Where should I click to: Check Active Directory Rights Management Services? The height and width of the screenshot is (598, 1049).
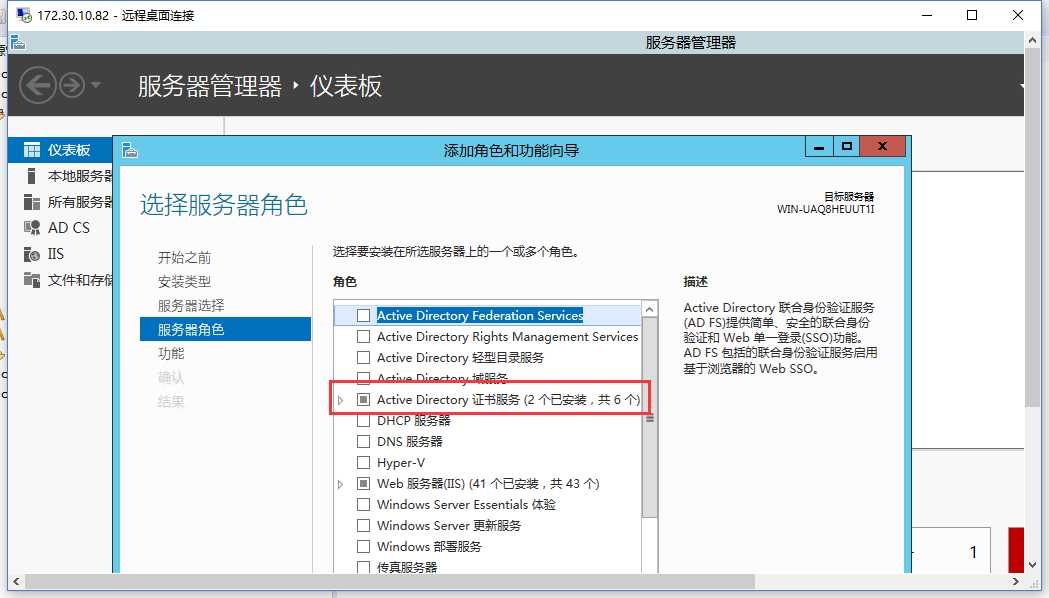point(363,336)
